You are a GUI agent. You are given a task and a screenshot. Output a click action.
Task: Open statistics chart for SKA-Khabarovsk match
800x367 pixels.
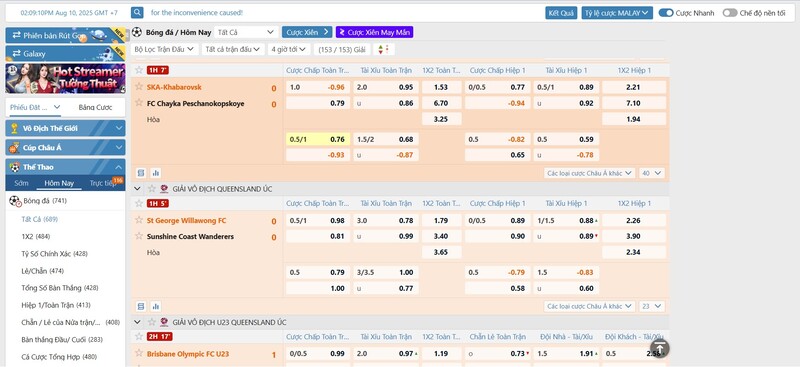156,173
